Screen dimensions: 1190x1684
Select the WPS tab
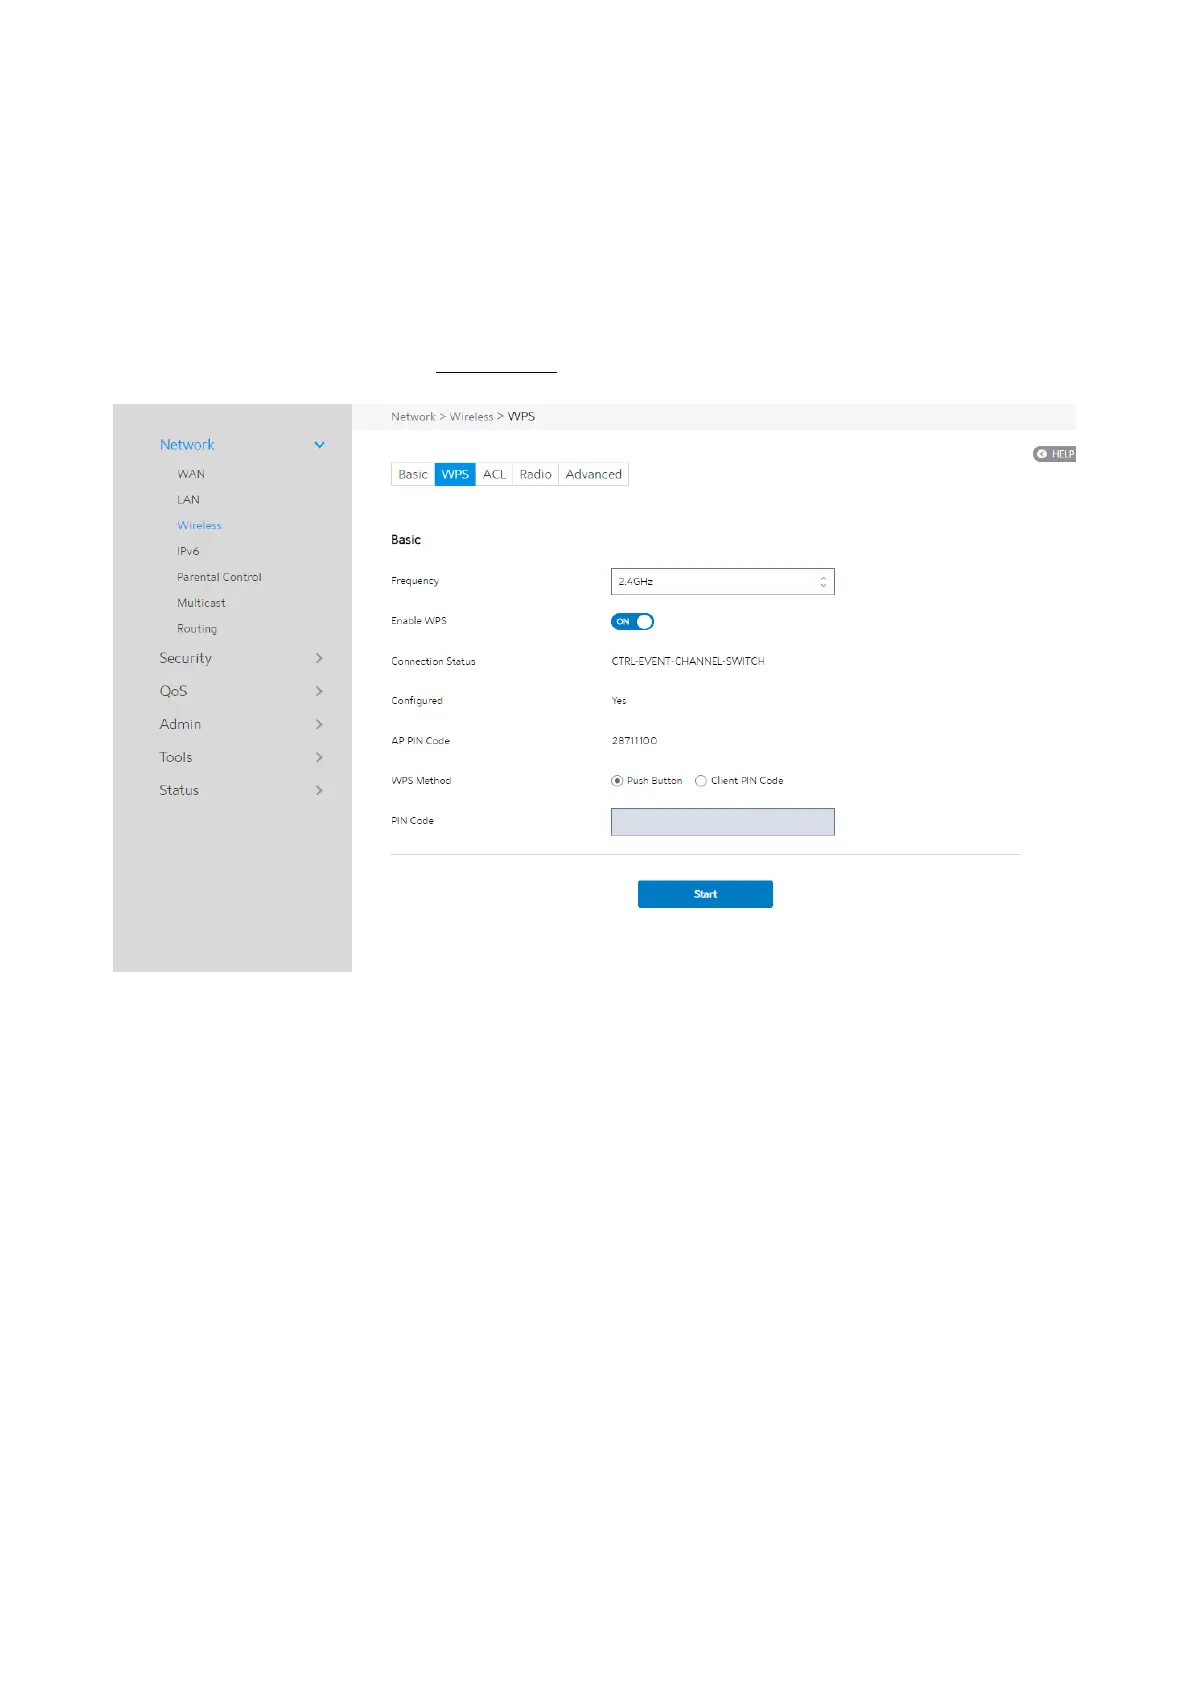pyautogui.click(x=455, y=474)
